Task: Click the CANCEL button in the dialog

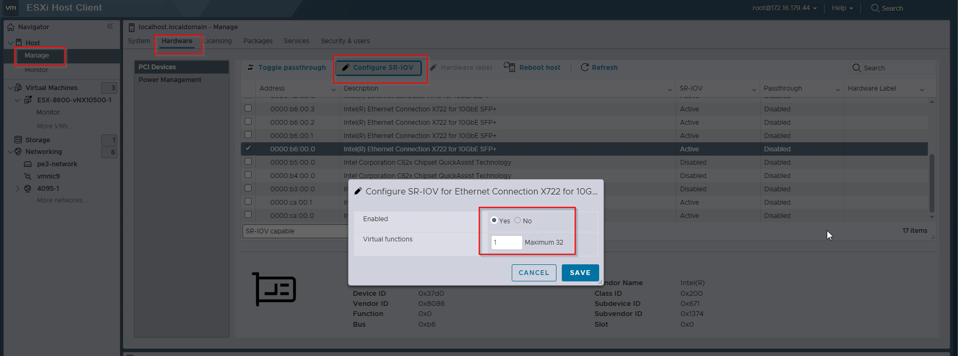Action: point(533,272)
